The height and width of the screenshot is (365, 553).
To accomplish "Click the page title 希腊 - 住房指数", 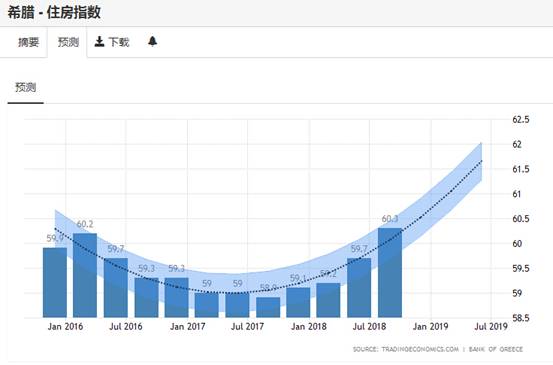I will [54, 13].
